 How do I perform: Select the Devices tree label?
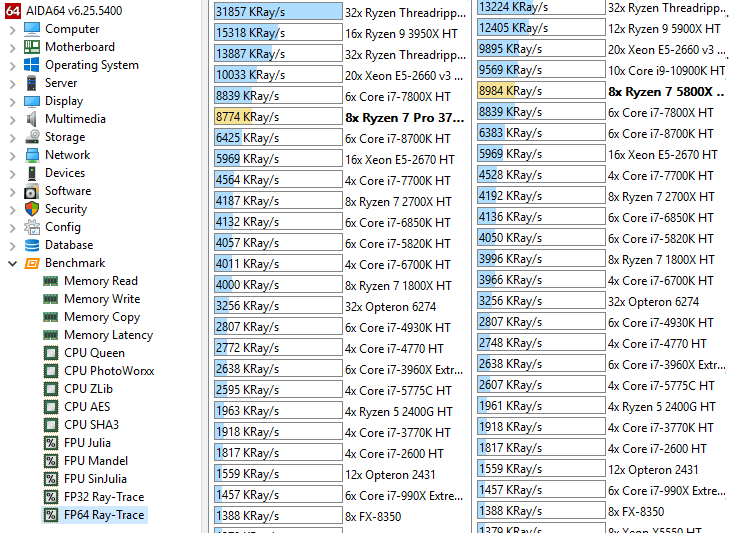tap(65, 173)
